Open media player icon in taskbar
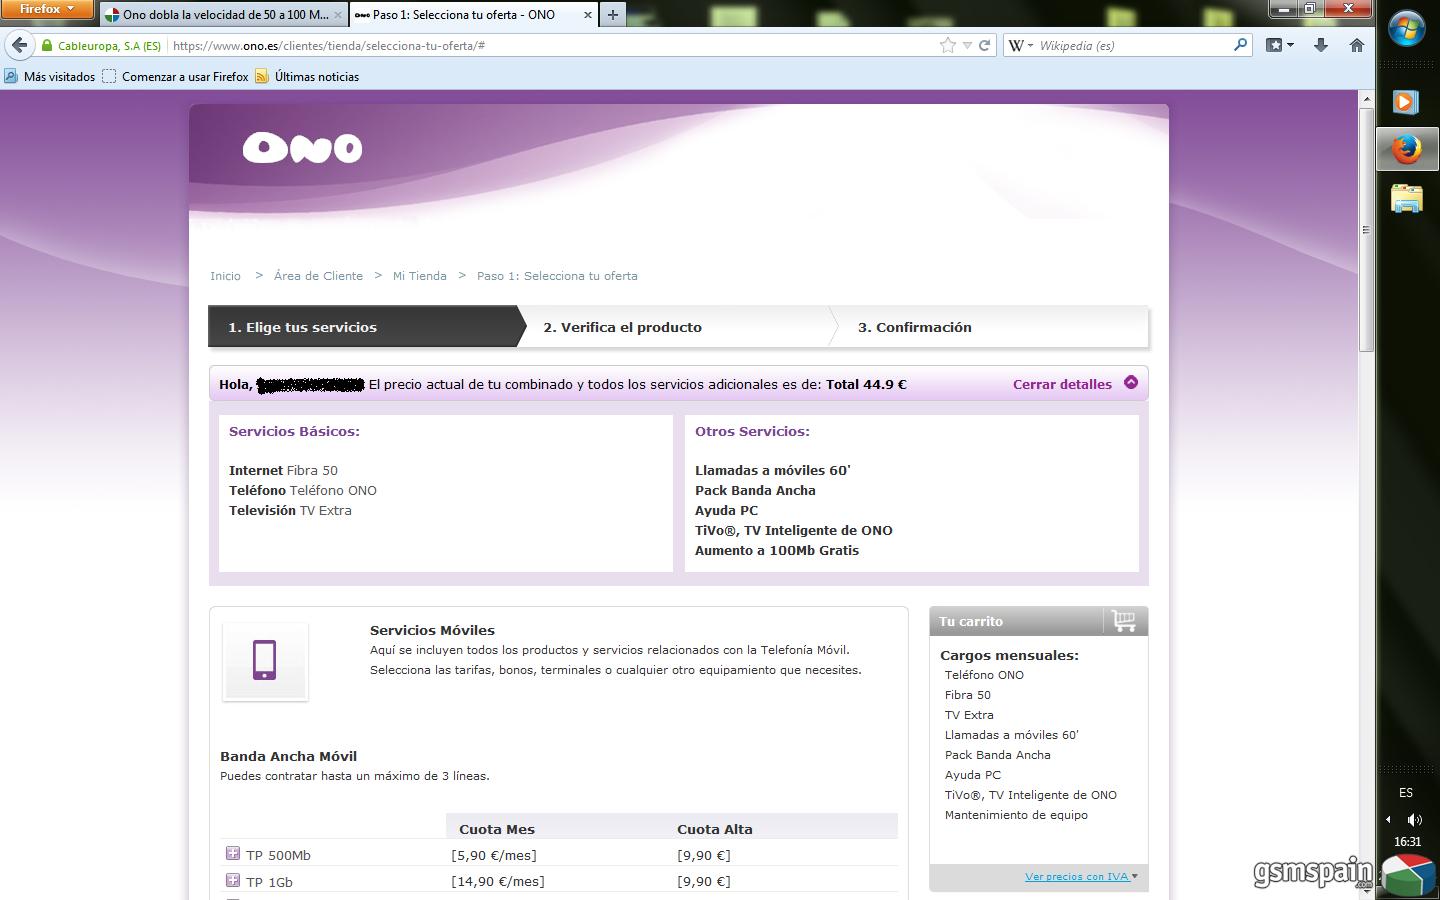Screen dimensions: 1440x900 click(x=1407, y=102)
